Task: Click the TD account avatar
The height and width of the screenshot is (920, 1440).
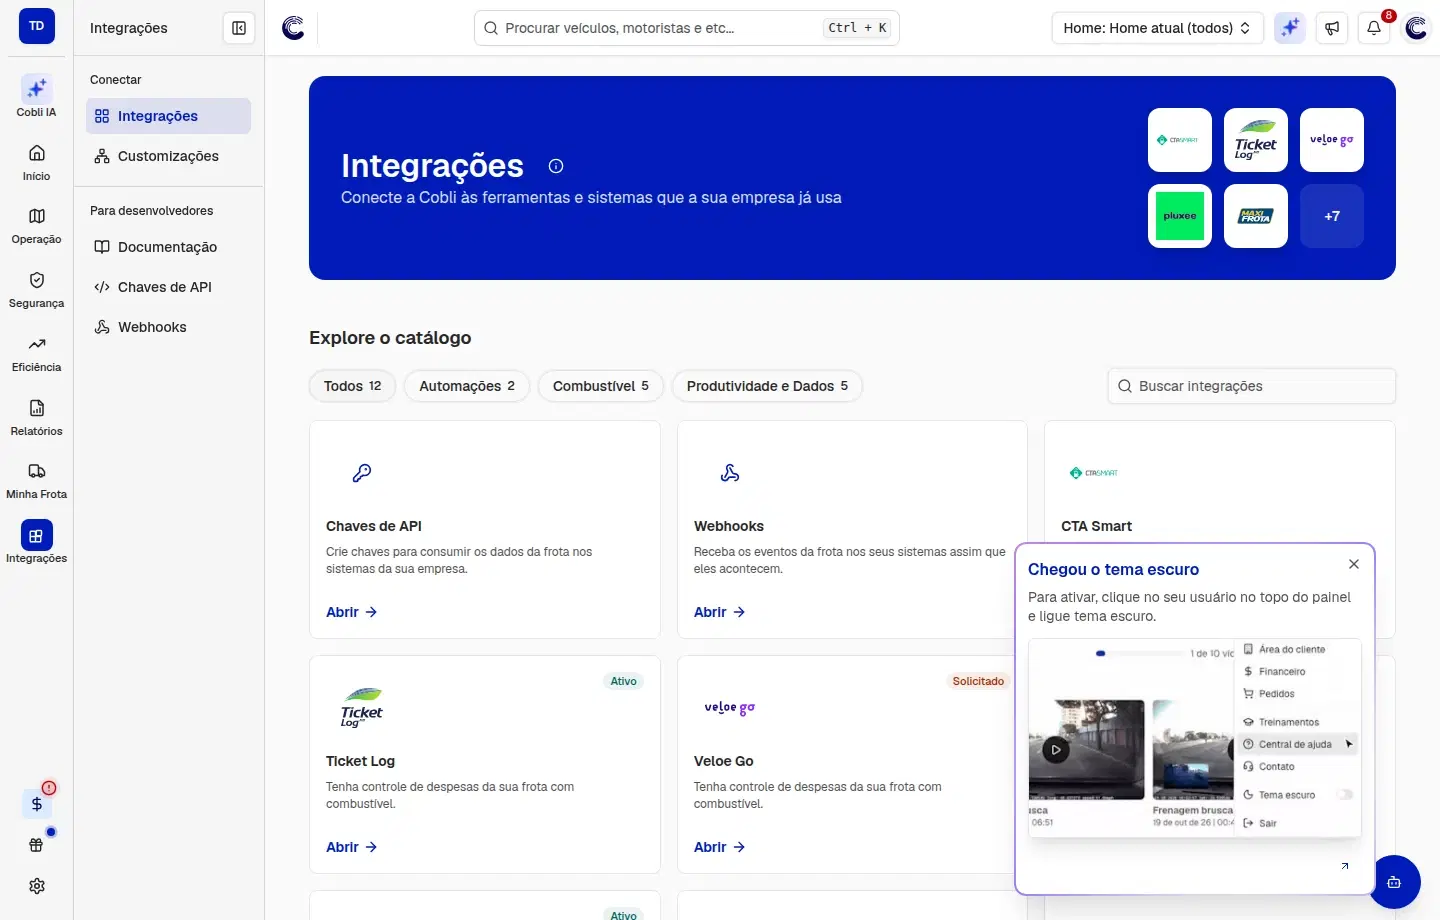Action: [37, 26]
